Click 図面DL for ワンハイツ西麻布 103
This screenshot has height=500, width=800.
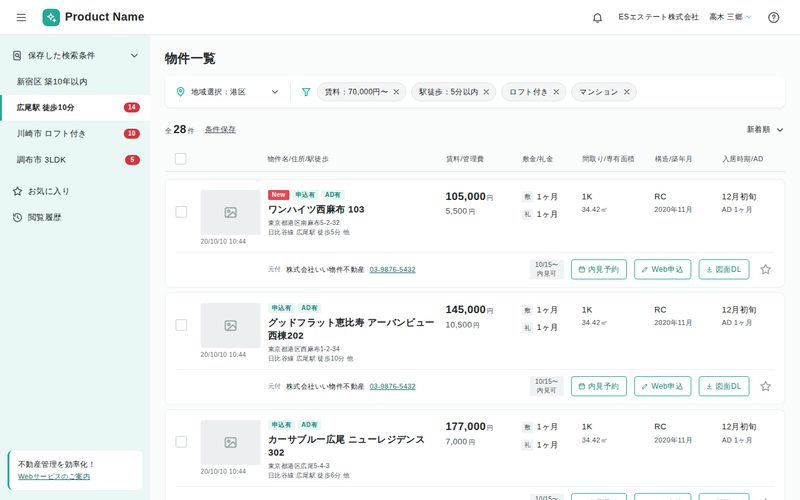(723, 269)
